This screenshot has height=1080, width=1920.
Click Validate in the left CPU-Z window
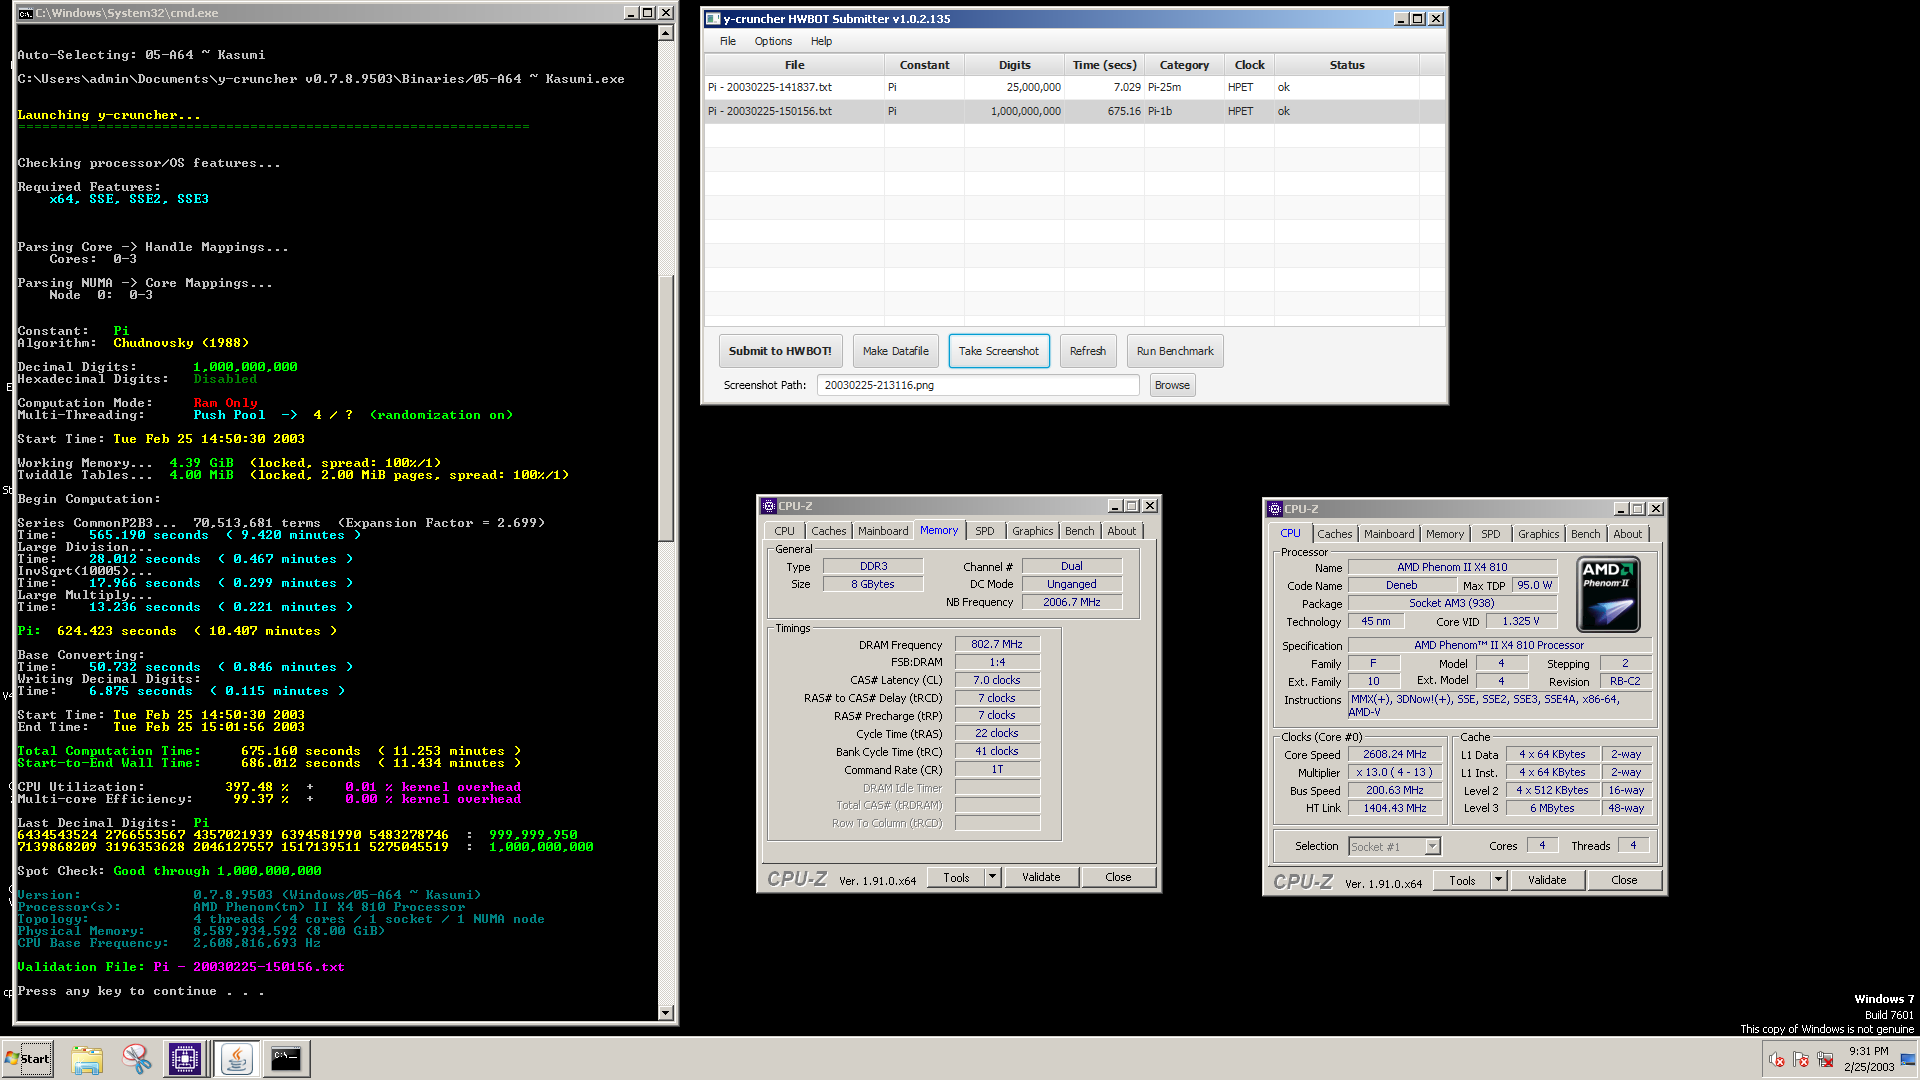[1041, 877]
